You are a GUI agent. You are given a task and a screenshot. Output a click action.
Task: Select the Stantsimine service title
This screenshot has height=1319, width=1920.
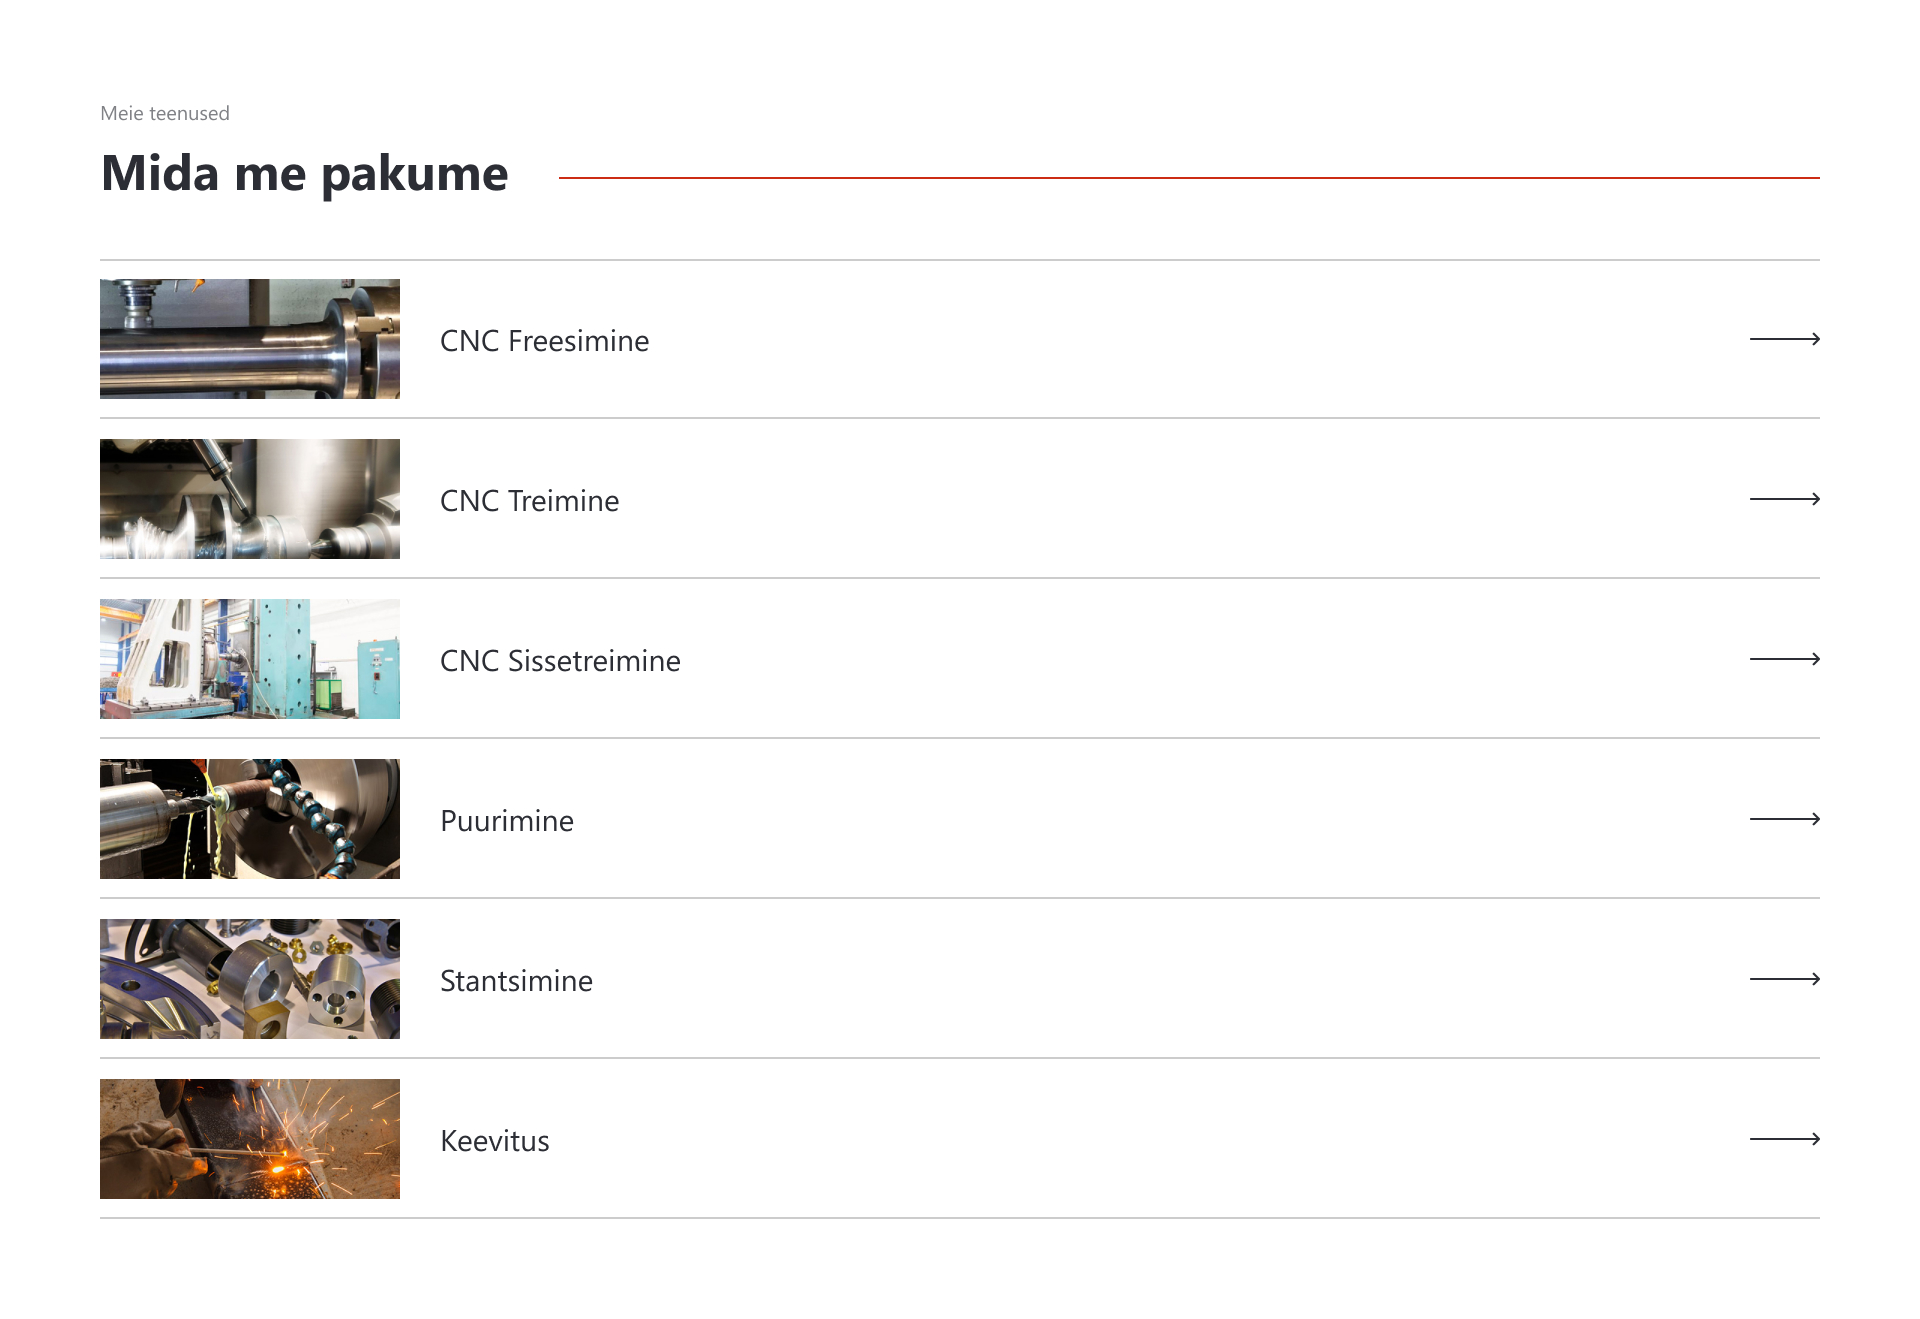pos(516,981)
